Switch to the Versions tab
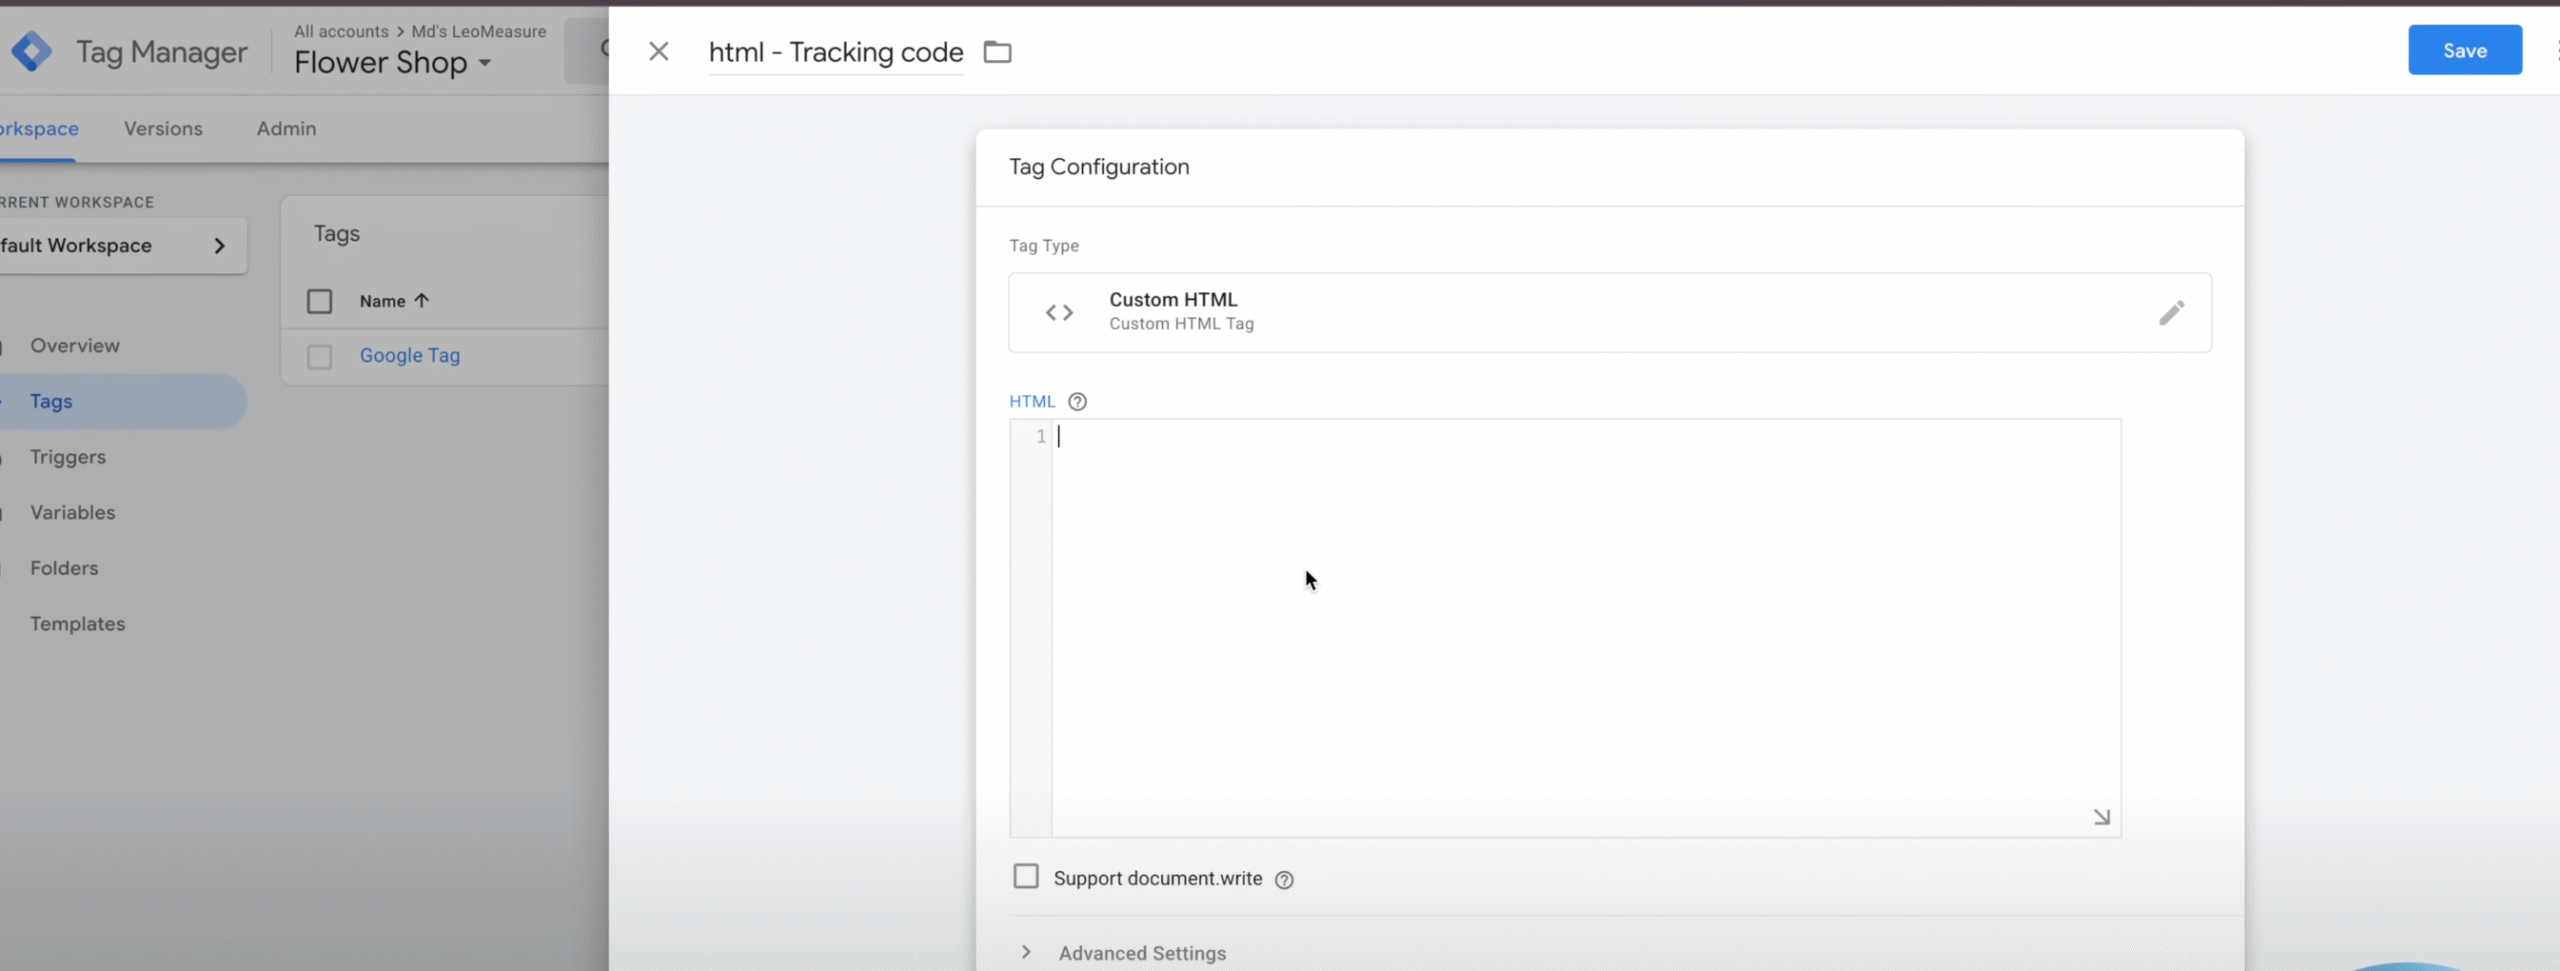 (163, 129)
